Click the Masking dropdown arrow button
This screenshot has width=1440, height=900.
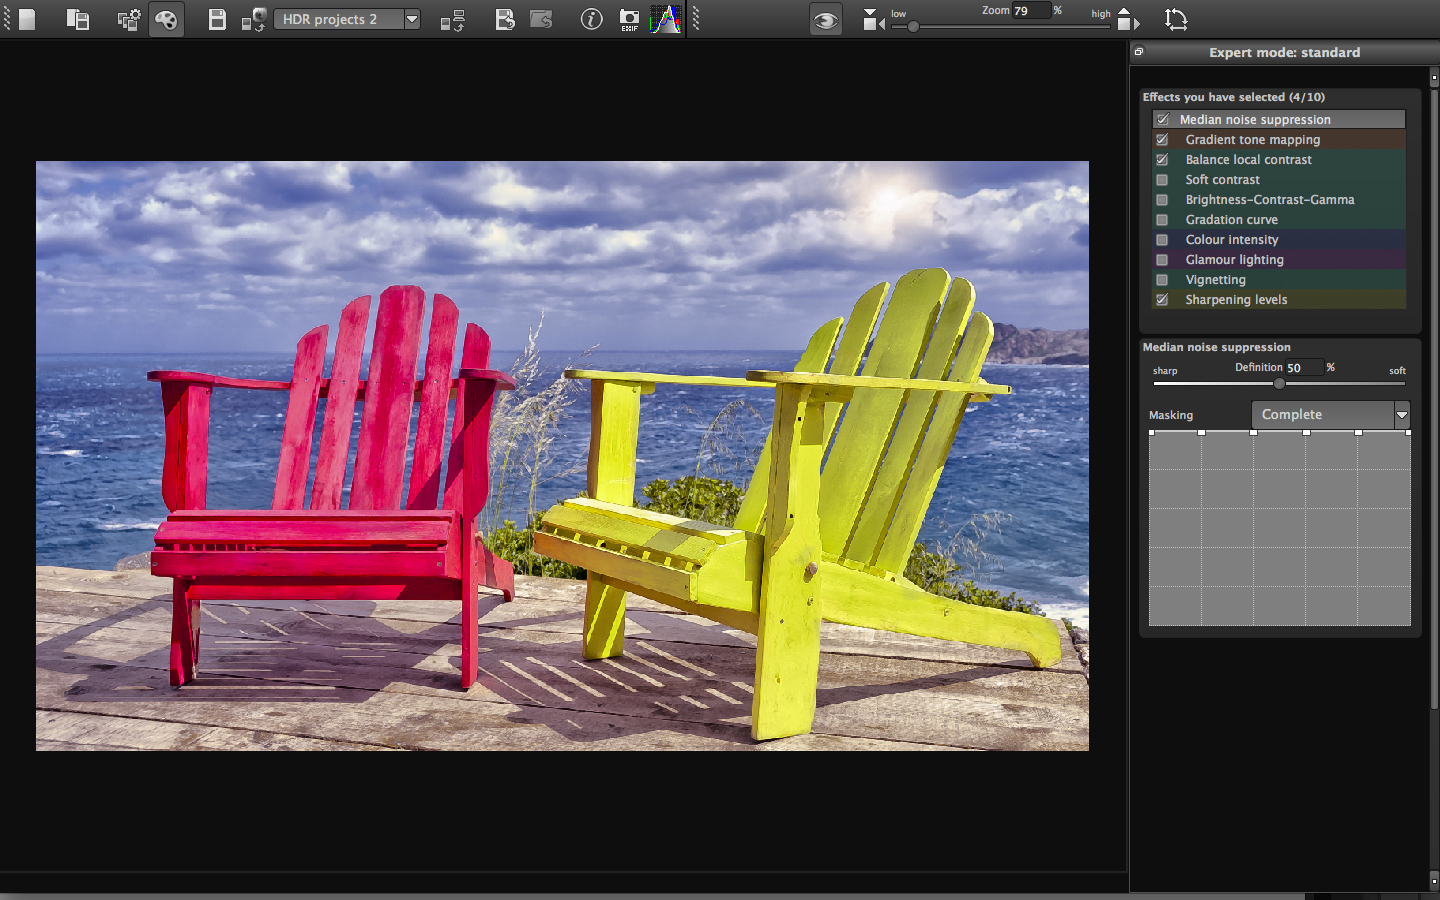pos(1402,414)
